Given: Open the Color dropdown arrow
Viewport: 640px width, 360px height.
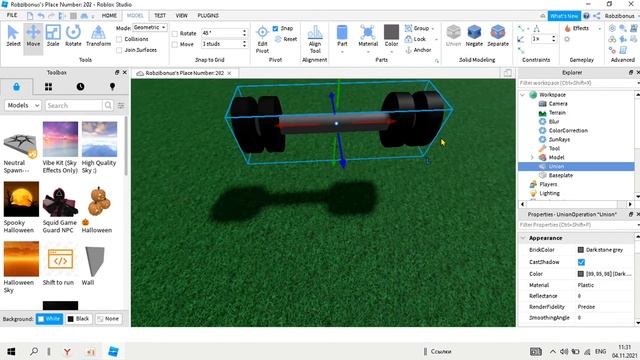Looking at the screenshot, I should tap(391, 52).
